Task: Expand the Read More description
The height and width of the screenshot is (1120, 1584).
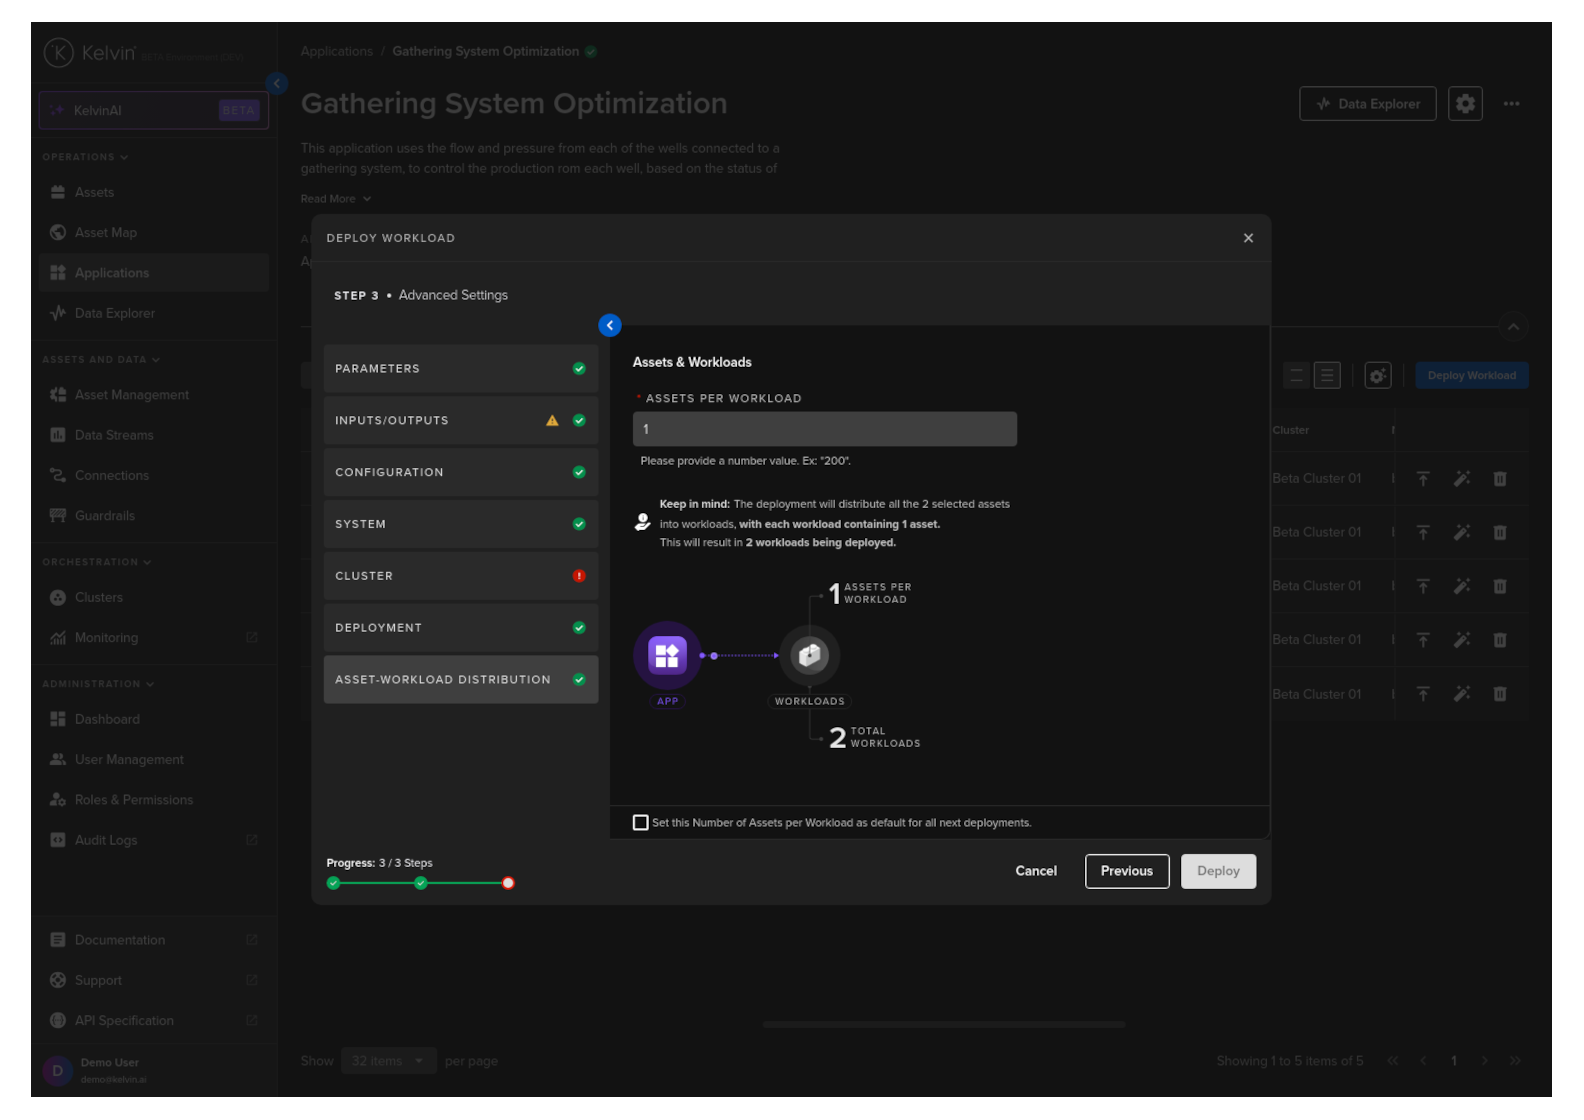Action: pyautogui.click(x=336, y=199)
